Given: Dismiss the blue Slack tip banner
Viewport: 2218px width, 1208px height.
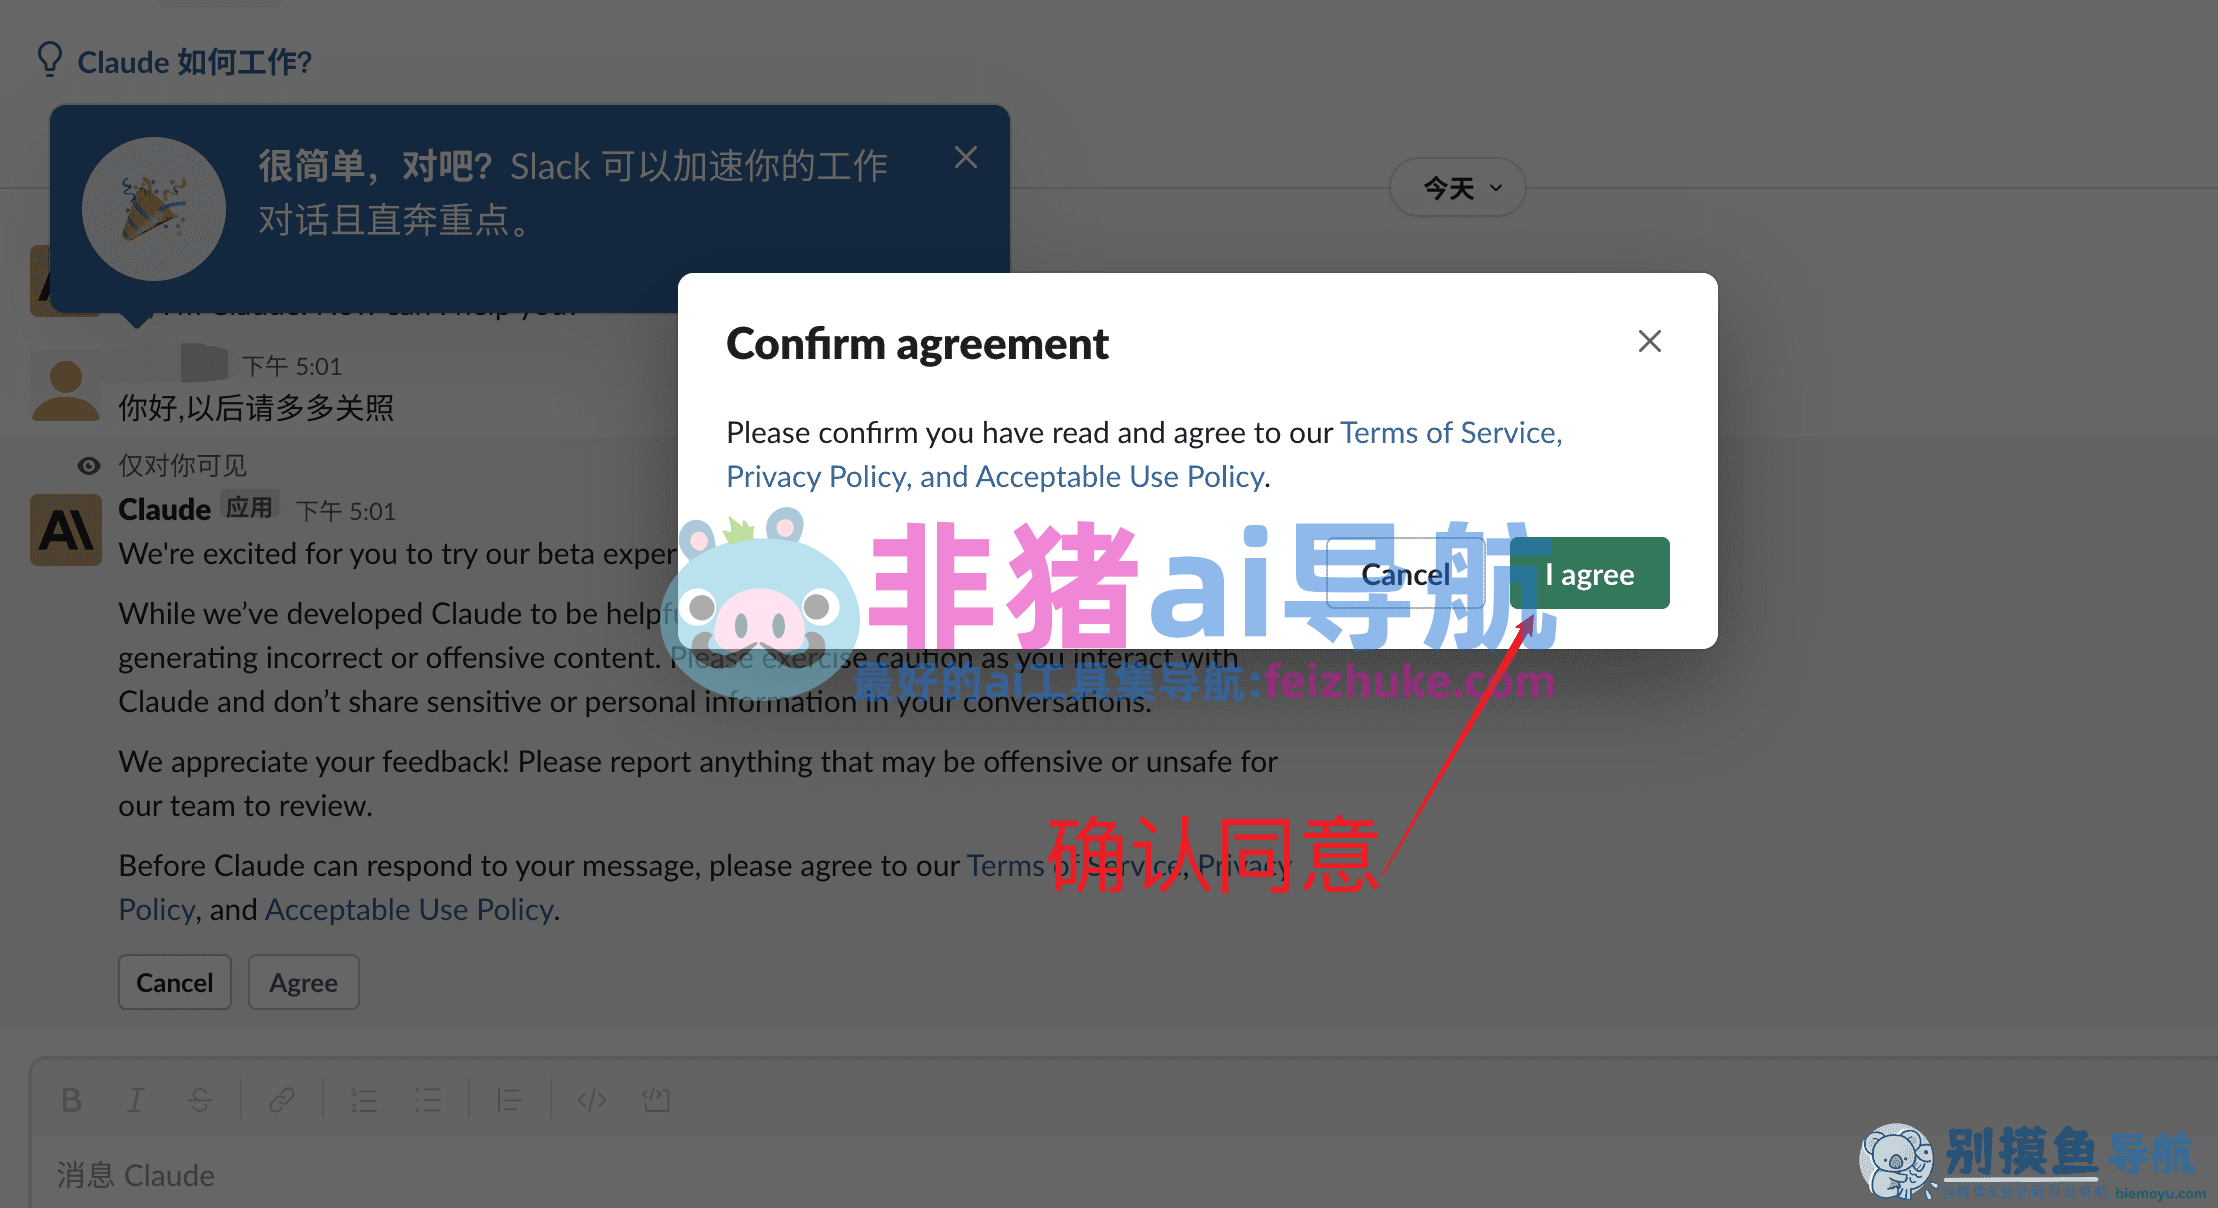Looking at the screenshot, I should [x=965, y=157].
